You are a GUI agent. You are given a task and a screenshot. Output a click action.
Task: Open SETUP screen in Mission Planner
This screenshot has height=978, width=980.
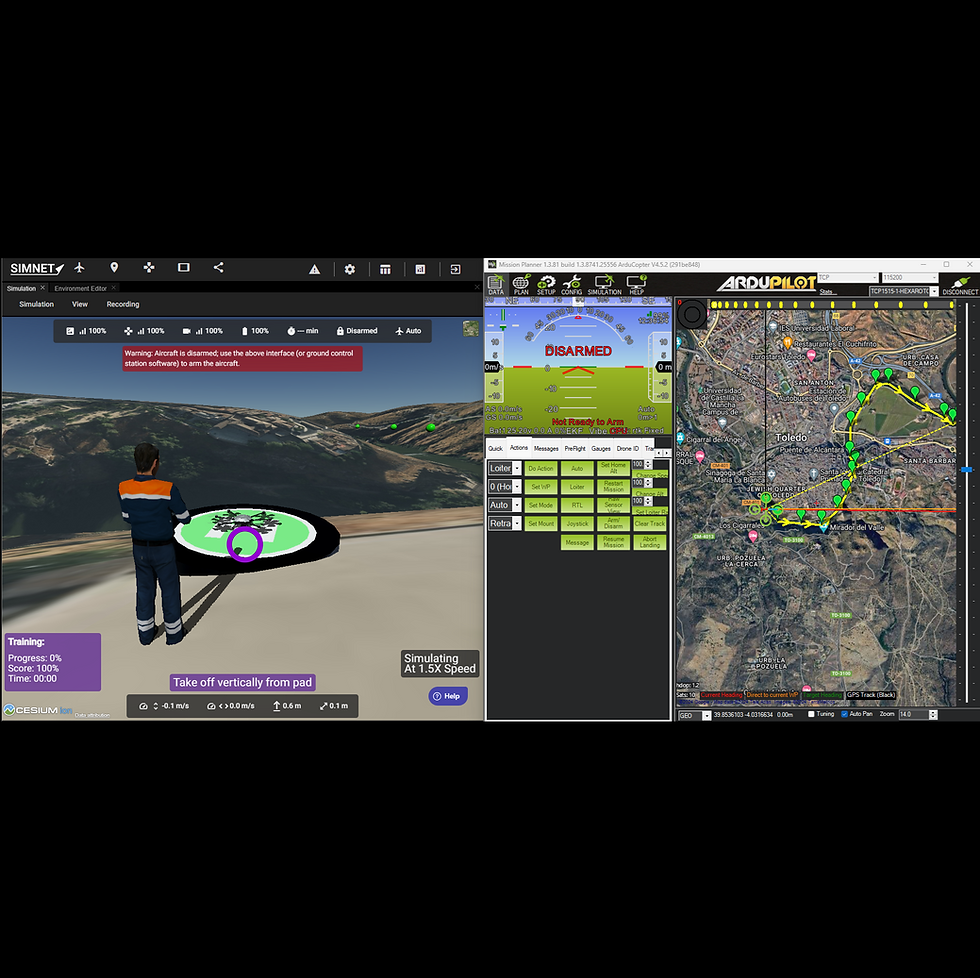546,285
